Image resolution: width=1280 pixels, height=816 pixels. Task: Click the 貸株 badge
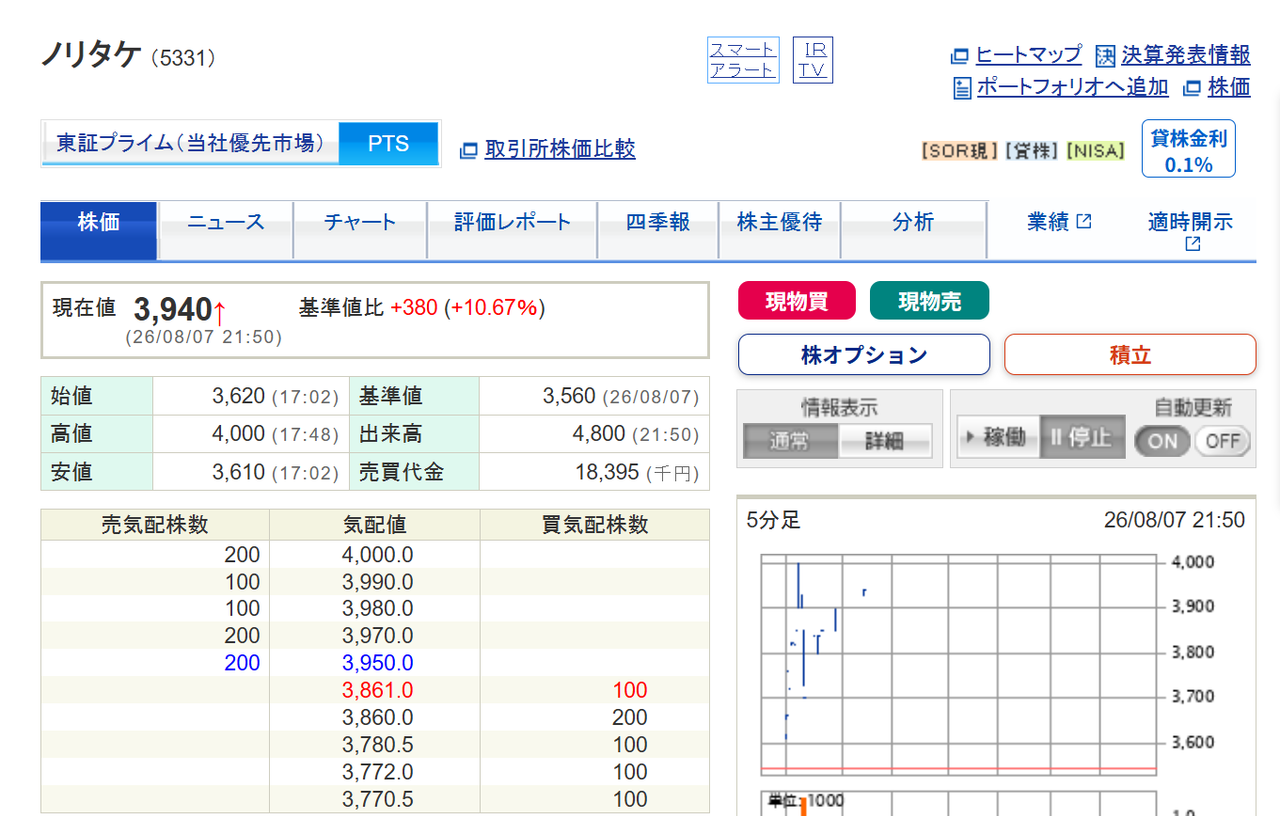(x=1031, y=151)
